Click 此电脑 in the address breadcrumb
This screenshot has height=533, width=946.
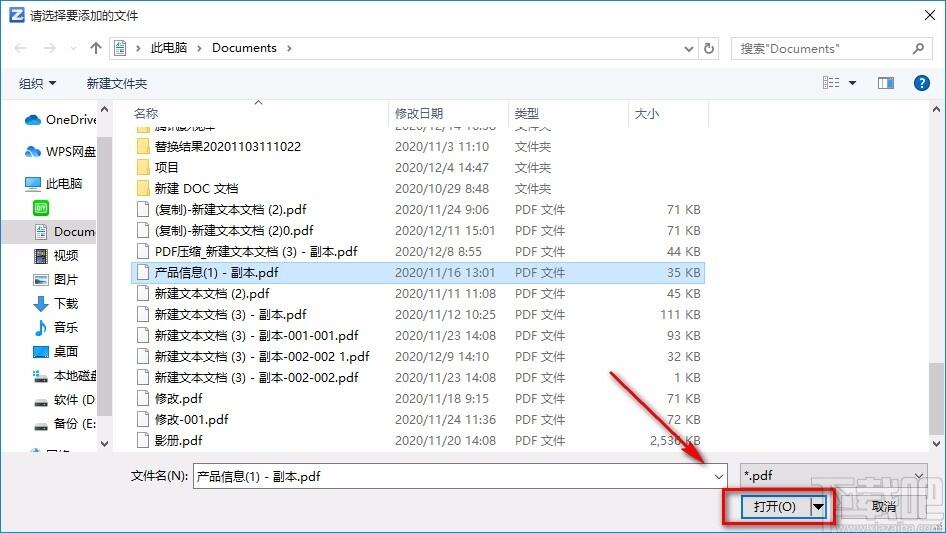pyautogui.click(x=169, y=48)
